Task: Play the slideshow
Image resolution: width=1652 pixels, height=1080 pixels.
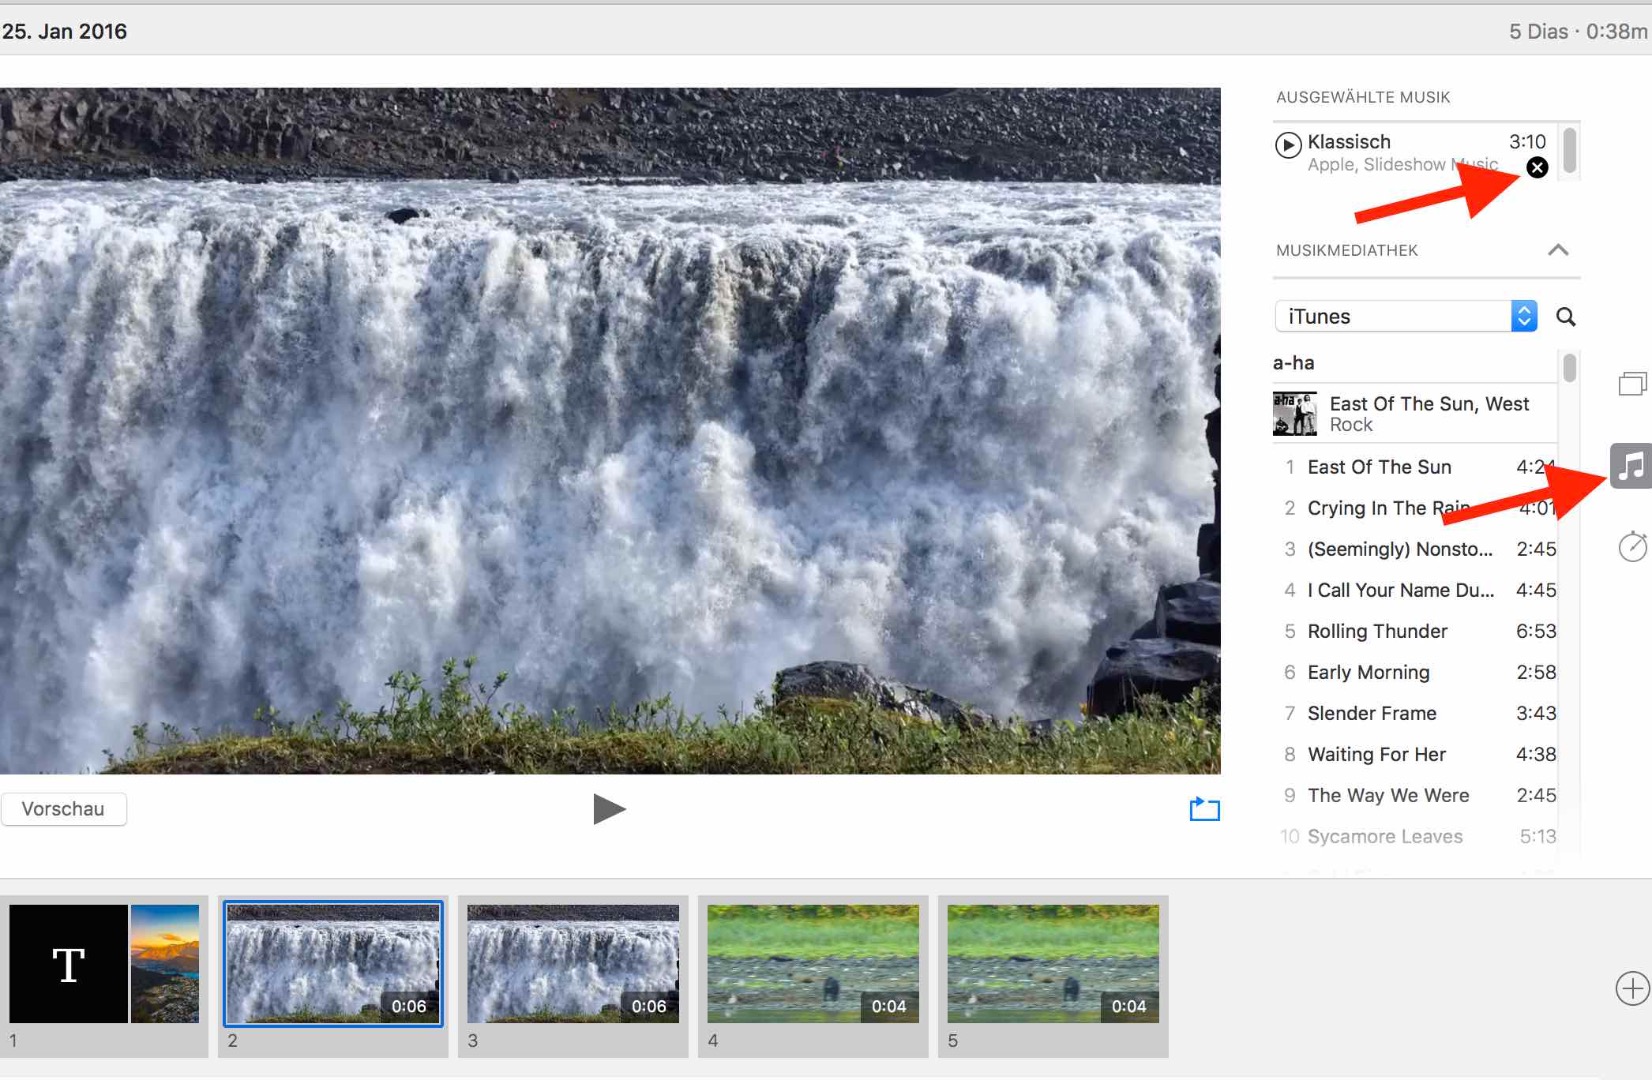Action: tap(608, 809)
